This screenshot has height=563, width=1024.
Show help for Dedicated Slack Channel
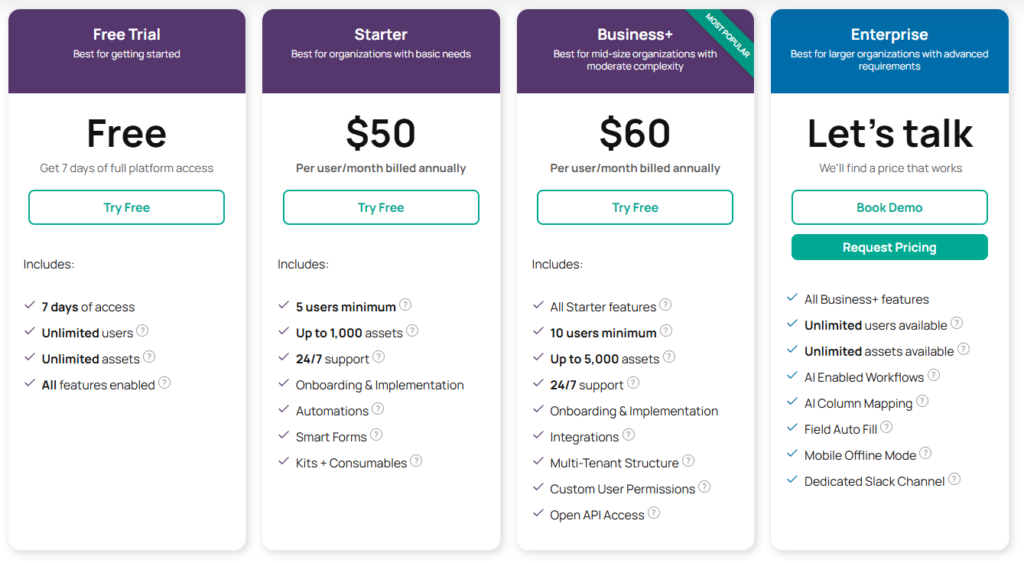pos(955,480)
